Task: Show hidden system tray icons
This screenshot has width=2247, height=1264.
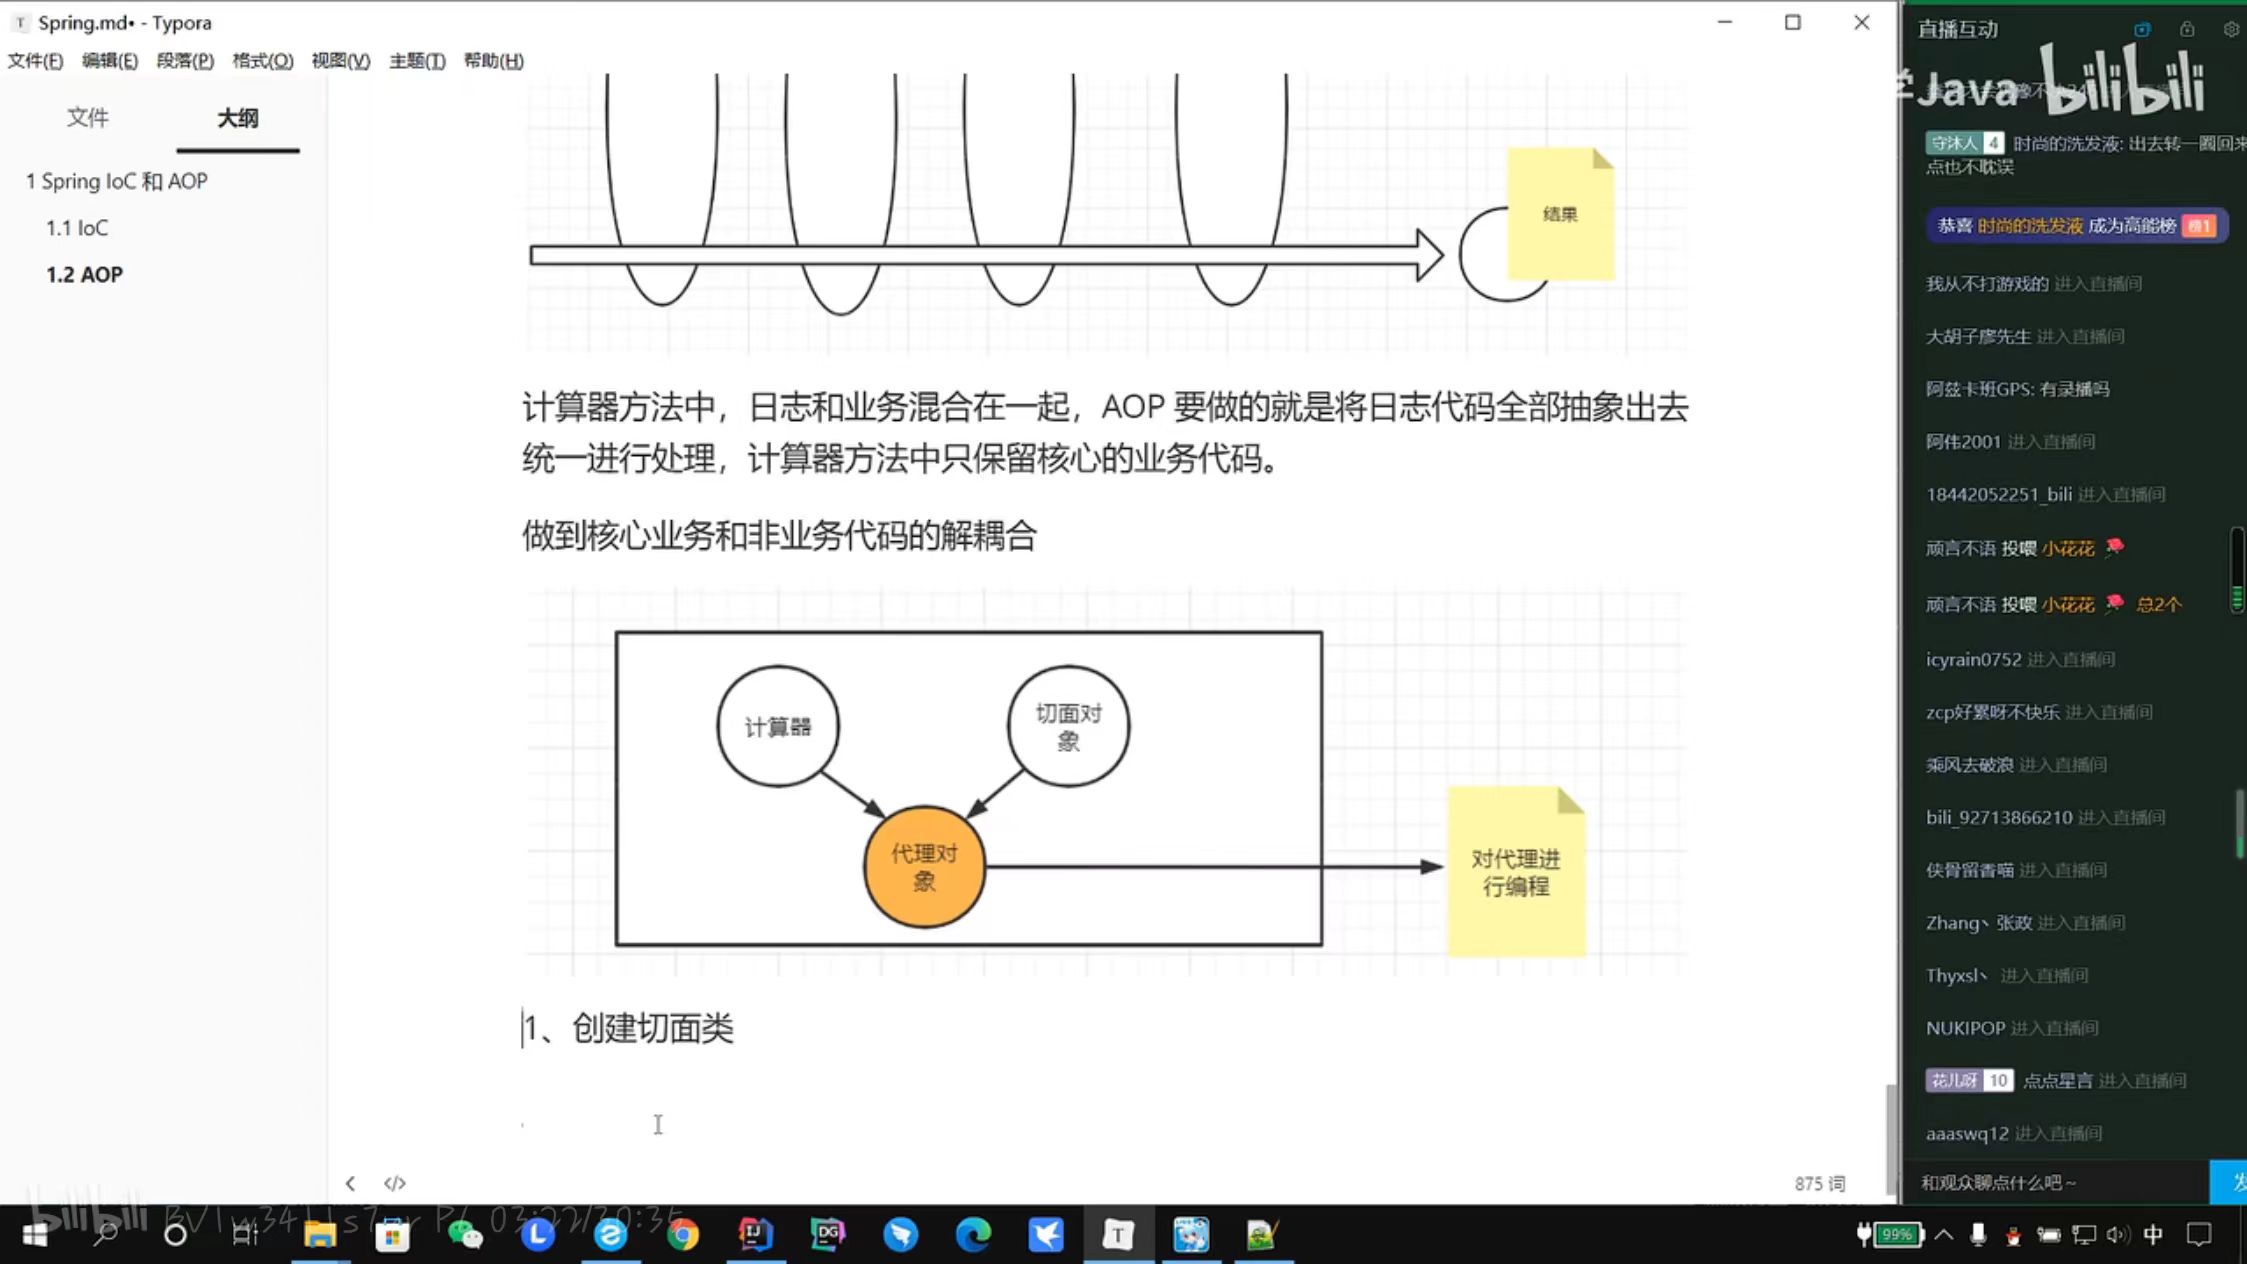Action: coord(1944,1235)
